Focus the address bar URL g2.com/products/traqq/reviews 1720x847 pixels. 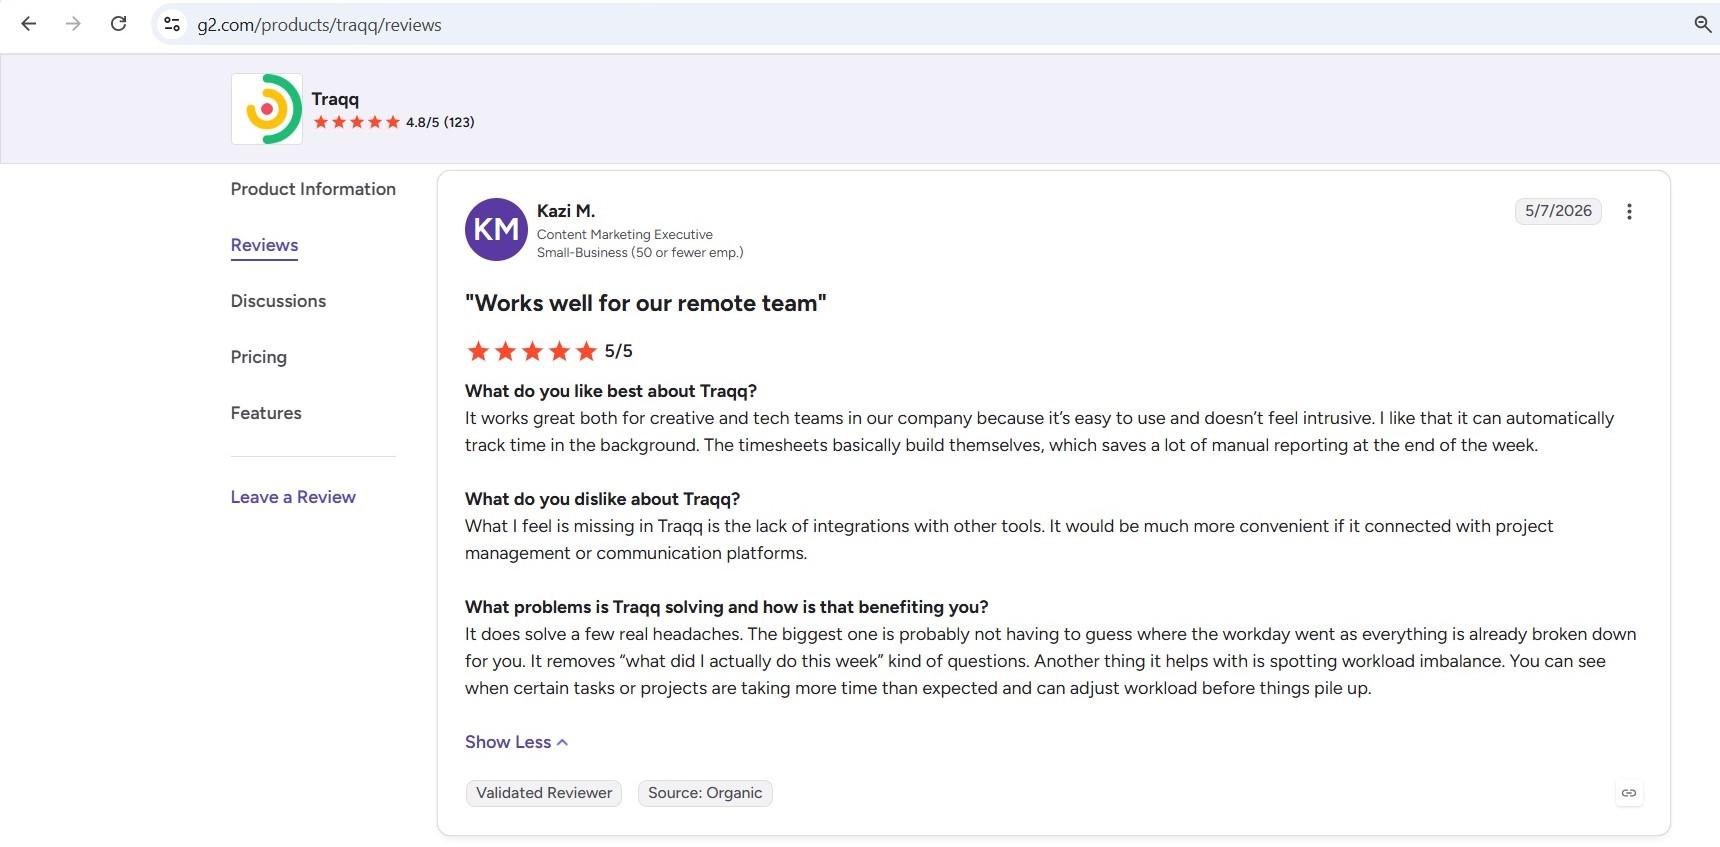(319, 25)
